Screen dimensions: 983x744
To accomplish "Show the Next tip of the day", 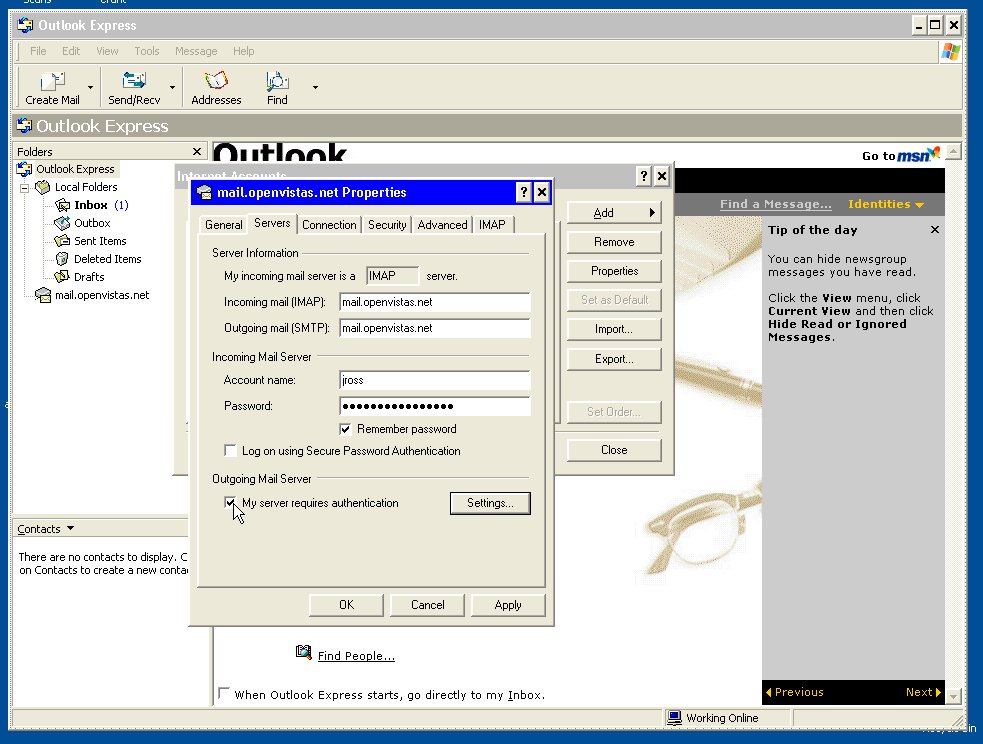I will 923,692.
